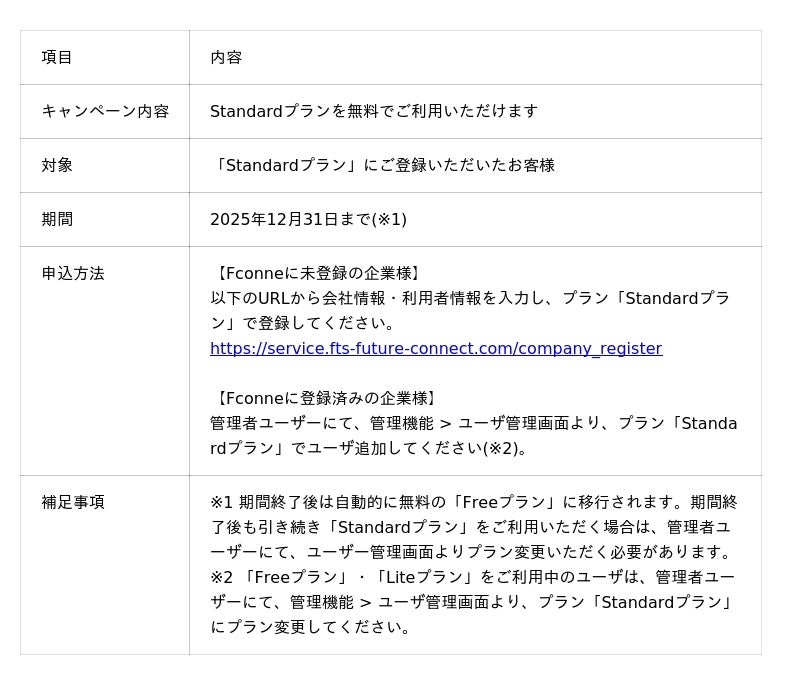Click the 【Fconneに未登録の企業様】 heading
Viewport: 800px width, 685px height.
317,273
